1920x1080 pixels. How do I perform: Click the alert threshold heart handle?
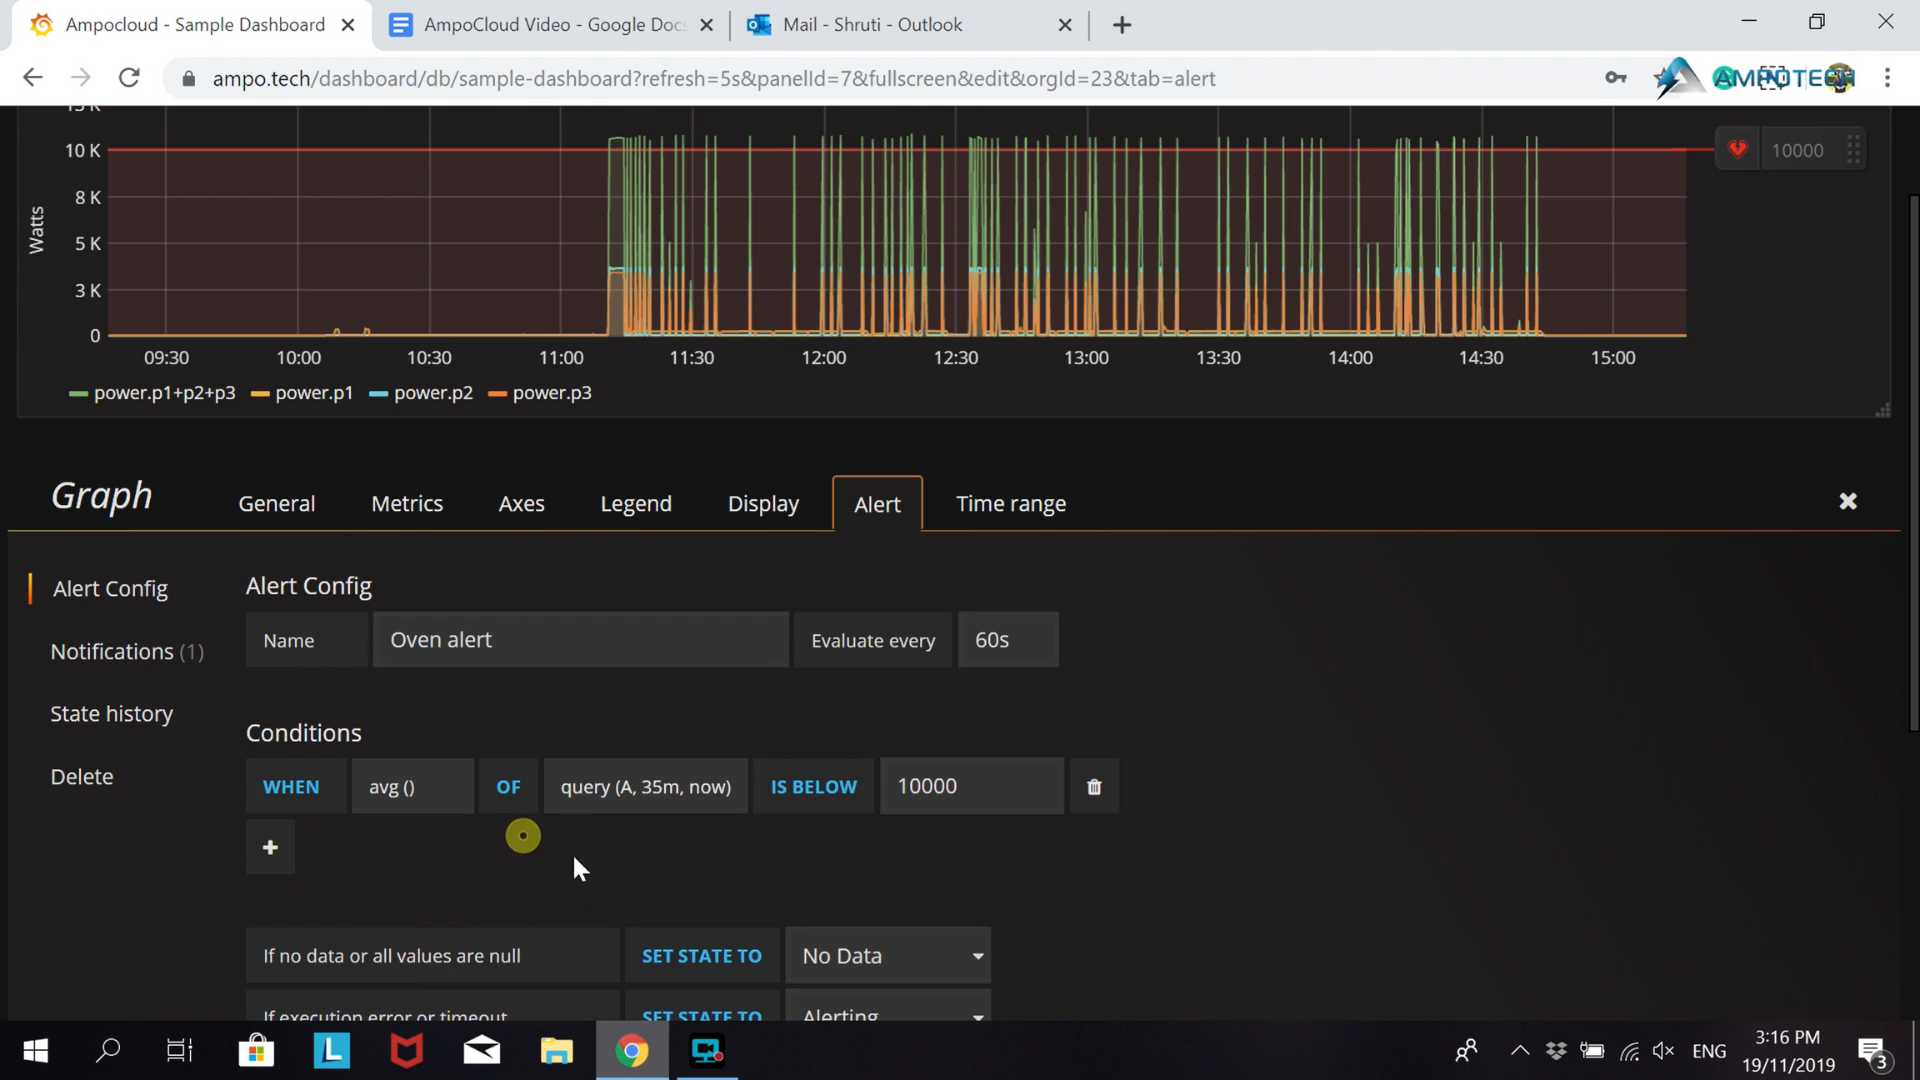point(1737,150)
